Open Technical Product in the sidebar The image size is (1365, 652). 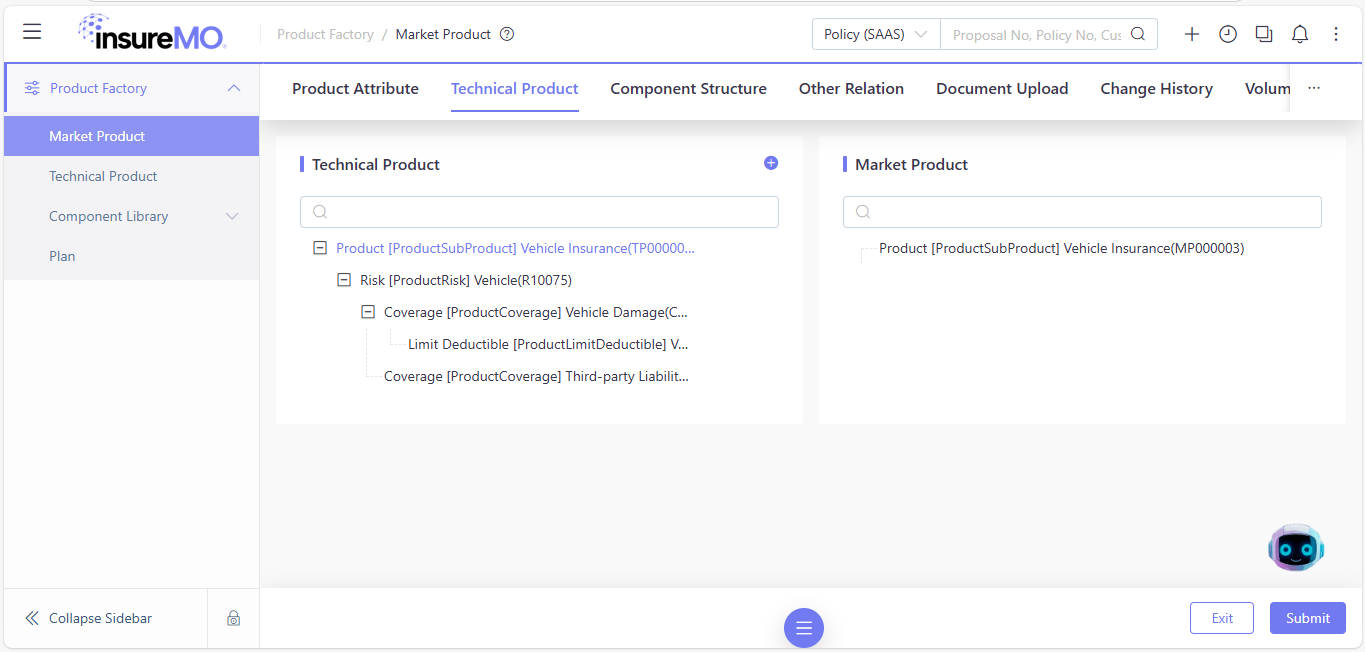tap(132, 176)
